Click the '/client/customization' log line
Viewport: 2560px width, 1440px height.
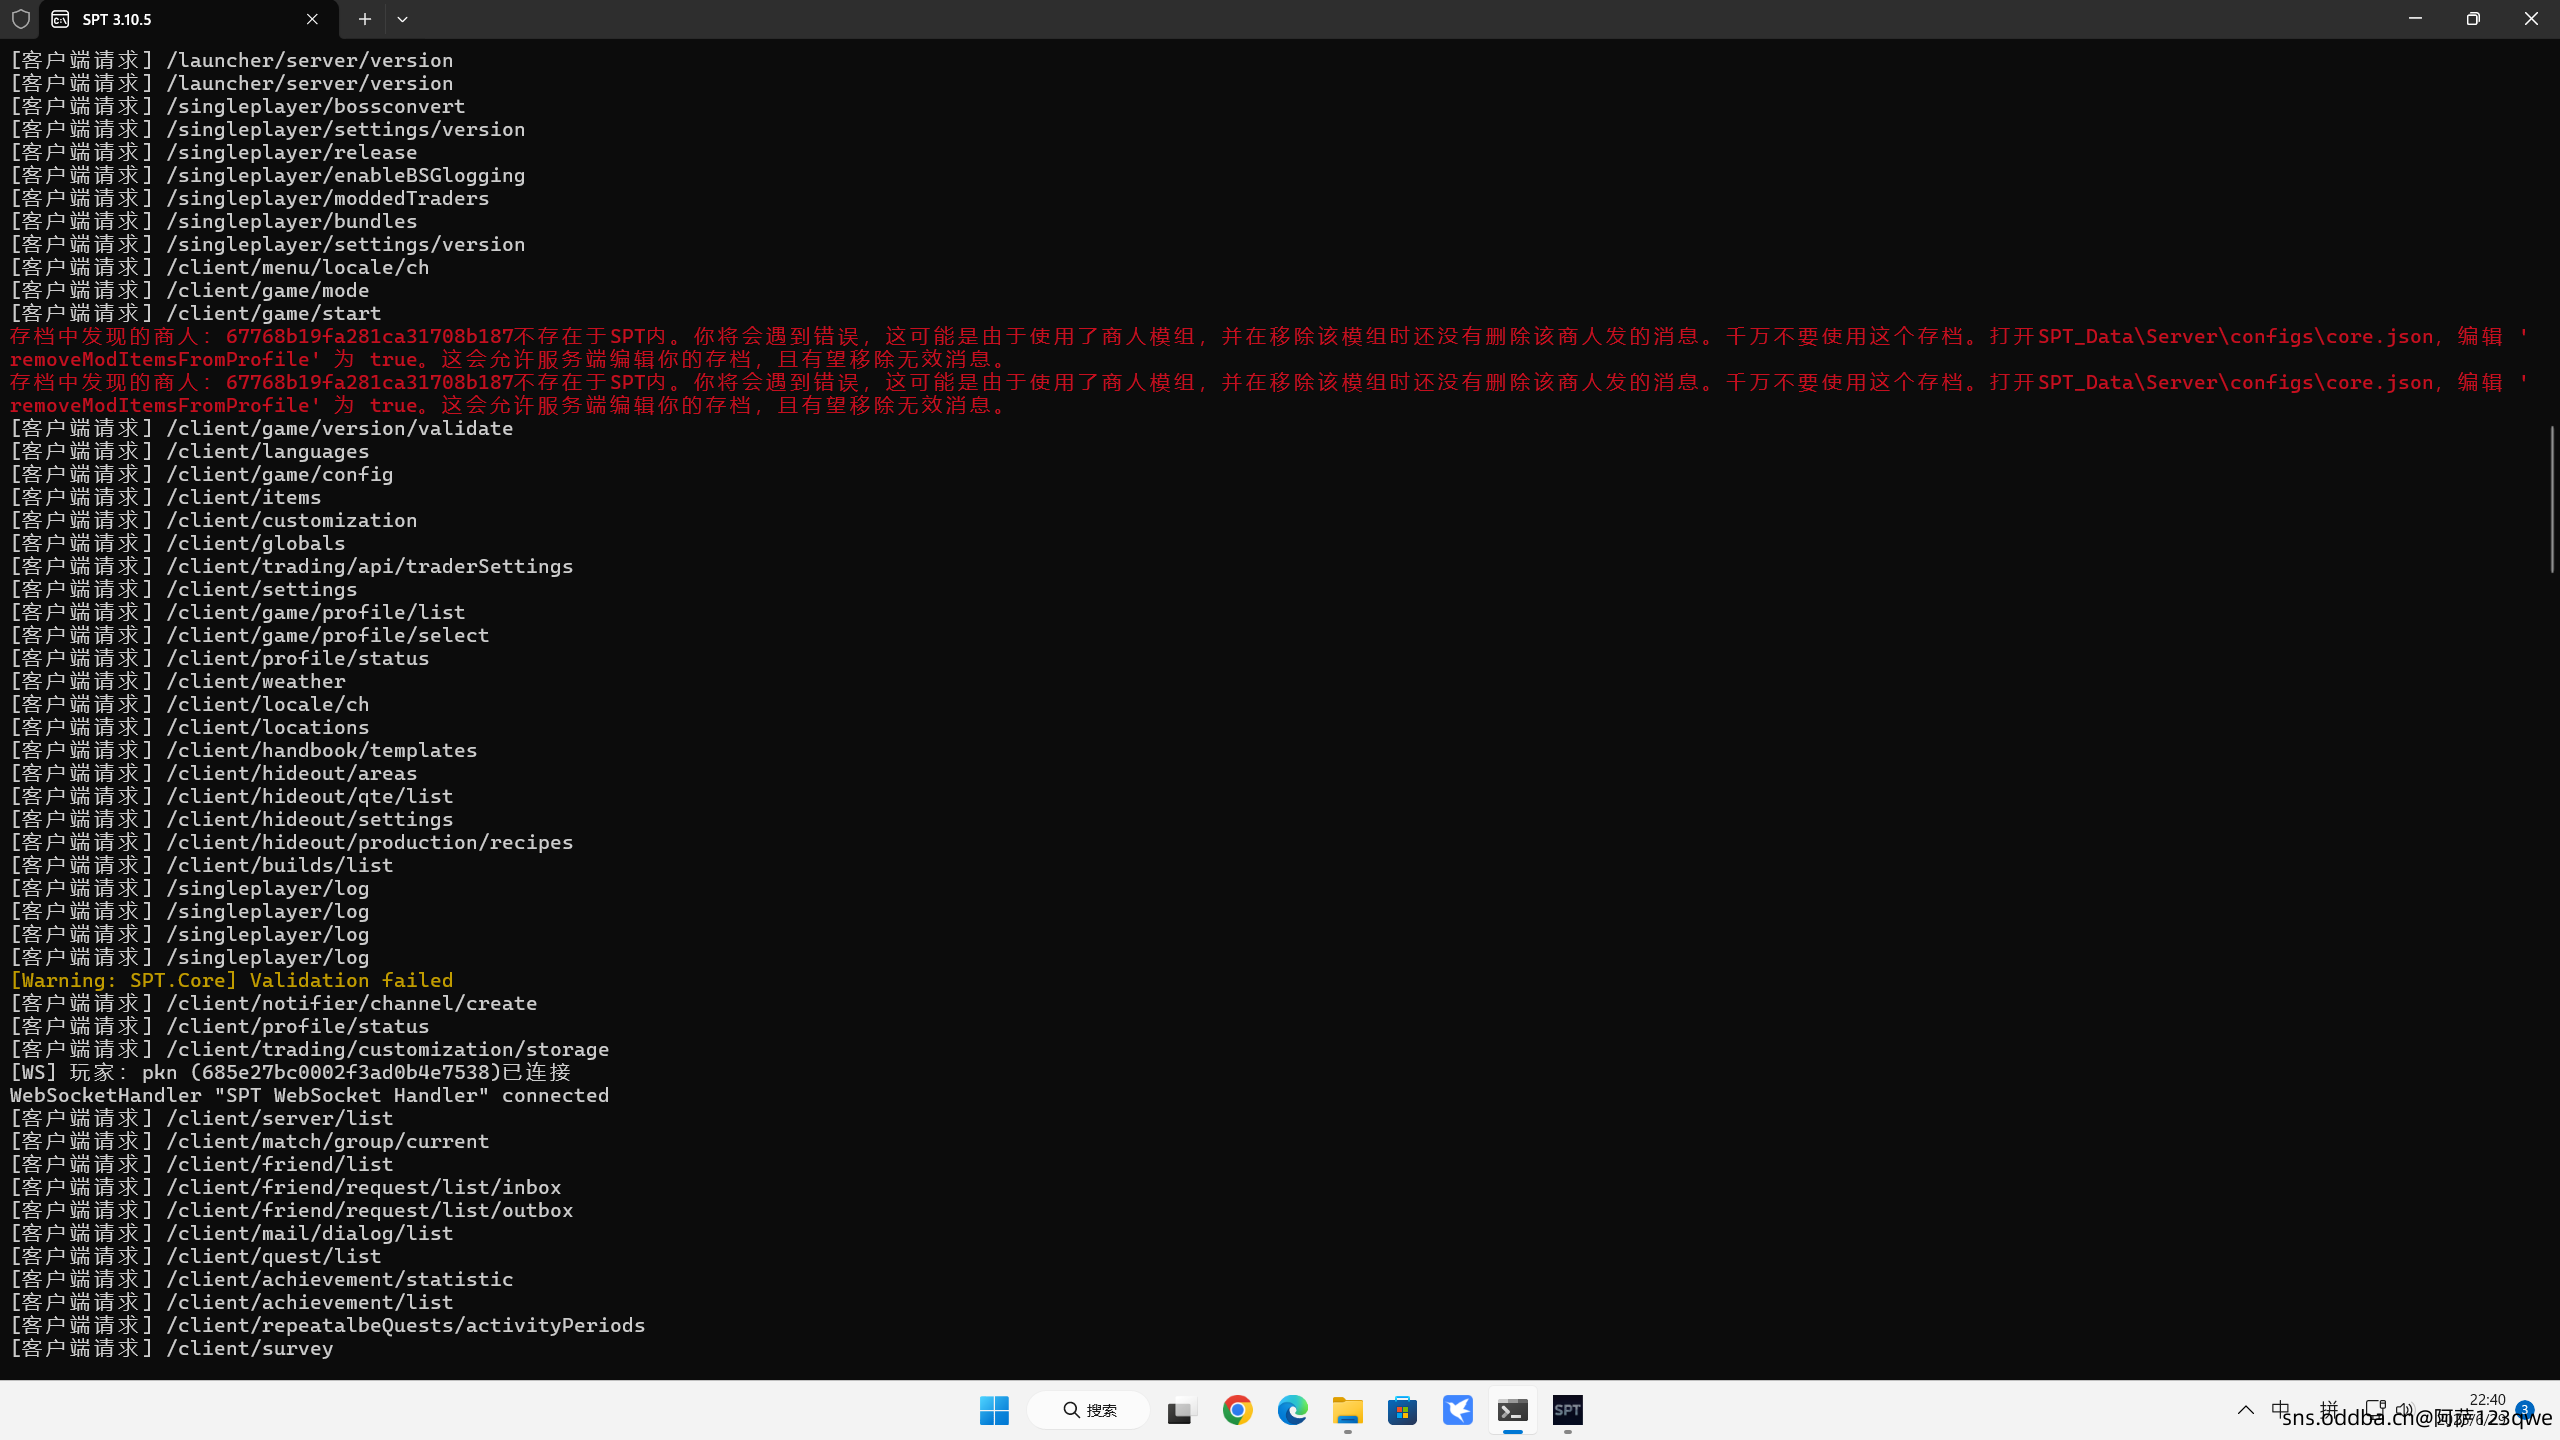214,520
